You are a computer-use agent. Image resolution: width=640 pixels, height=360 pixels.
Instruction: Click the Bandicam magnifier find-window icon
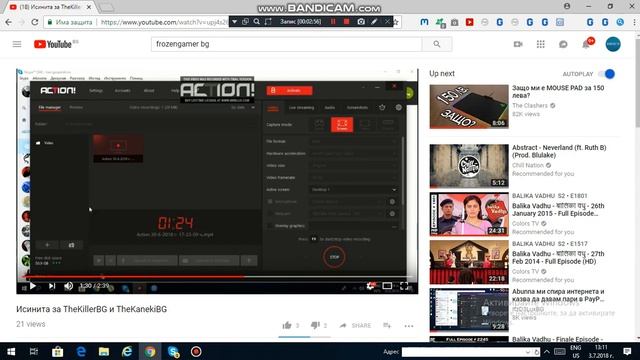256,22
